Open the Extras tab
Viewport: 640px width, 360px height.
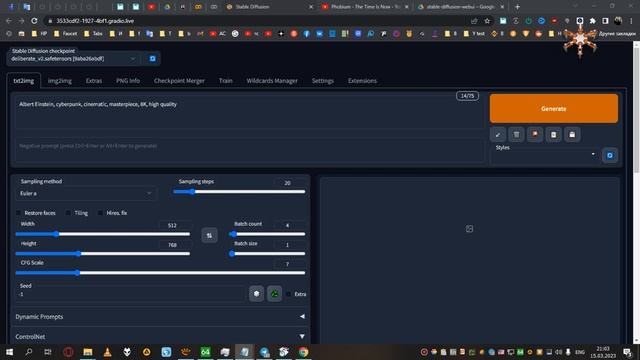click(94, 81)
